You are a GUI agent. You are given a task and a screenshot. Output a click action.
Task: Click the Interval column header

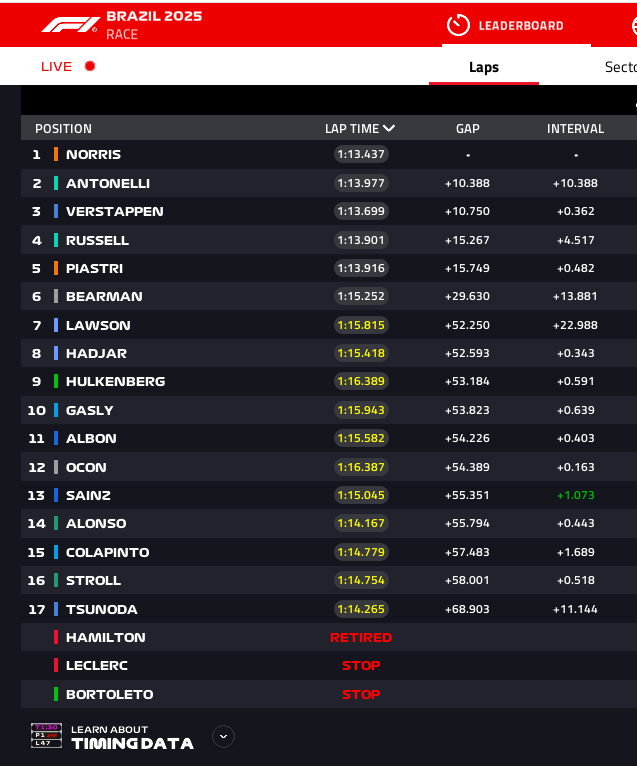pyautogui.click(x=575, y=128)
